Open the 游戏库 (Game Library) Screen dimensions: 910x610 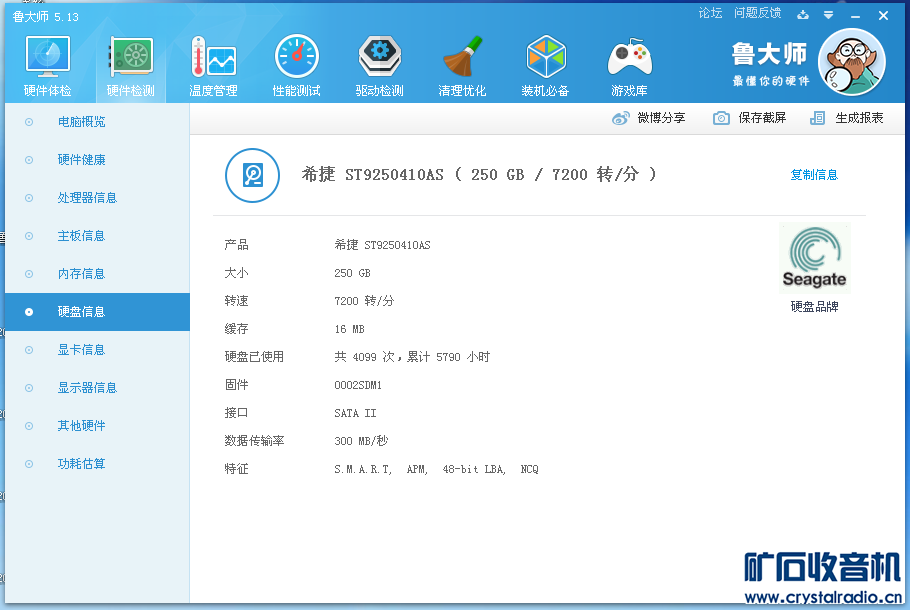coord(628,64)
